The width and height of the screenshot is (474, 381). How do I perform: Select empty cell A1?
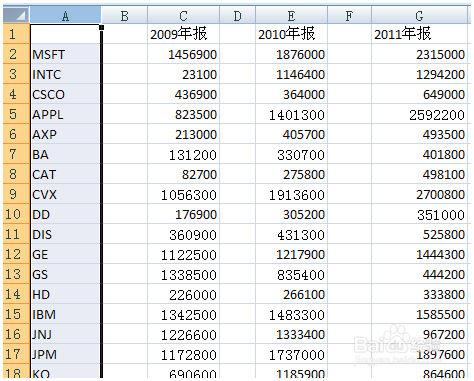65,34
